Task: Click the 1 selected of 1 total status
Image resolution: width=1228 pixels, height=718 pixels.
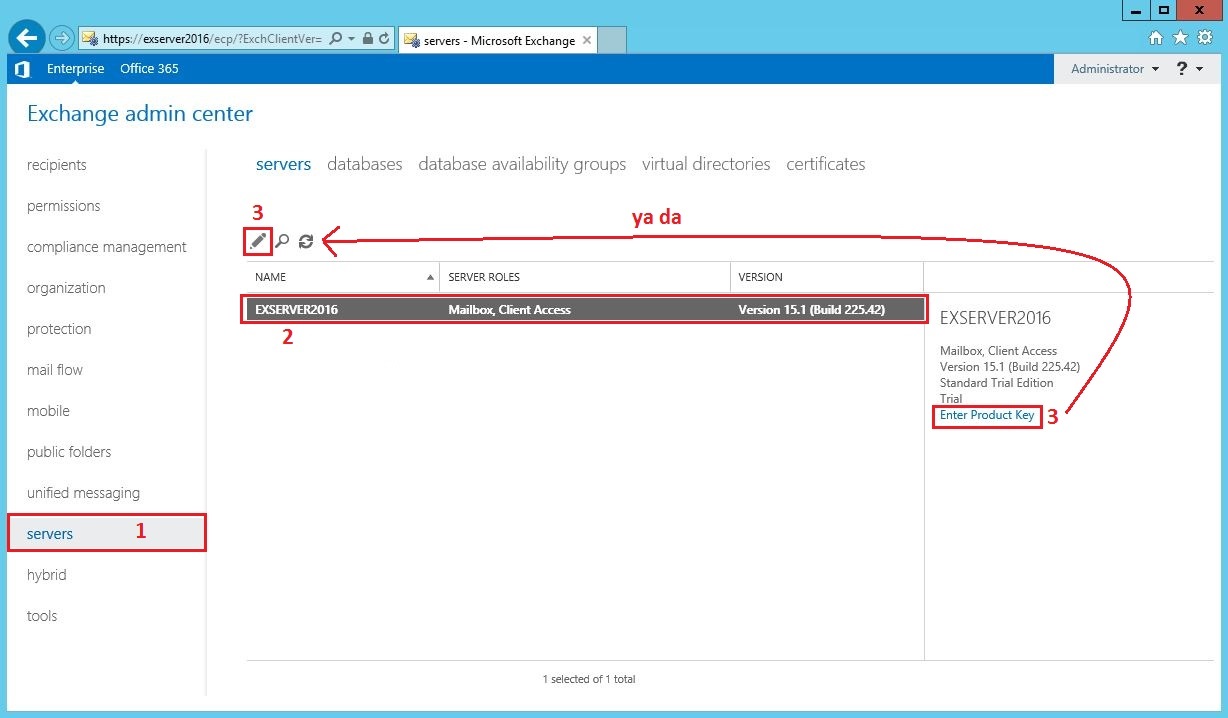Action: [x=589, y=679]
